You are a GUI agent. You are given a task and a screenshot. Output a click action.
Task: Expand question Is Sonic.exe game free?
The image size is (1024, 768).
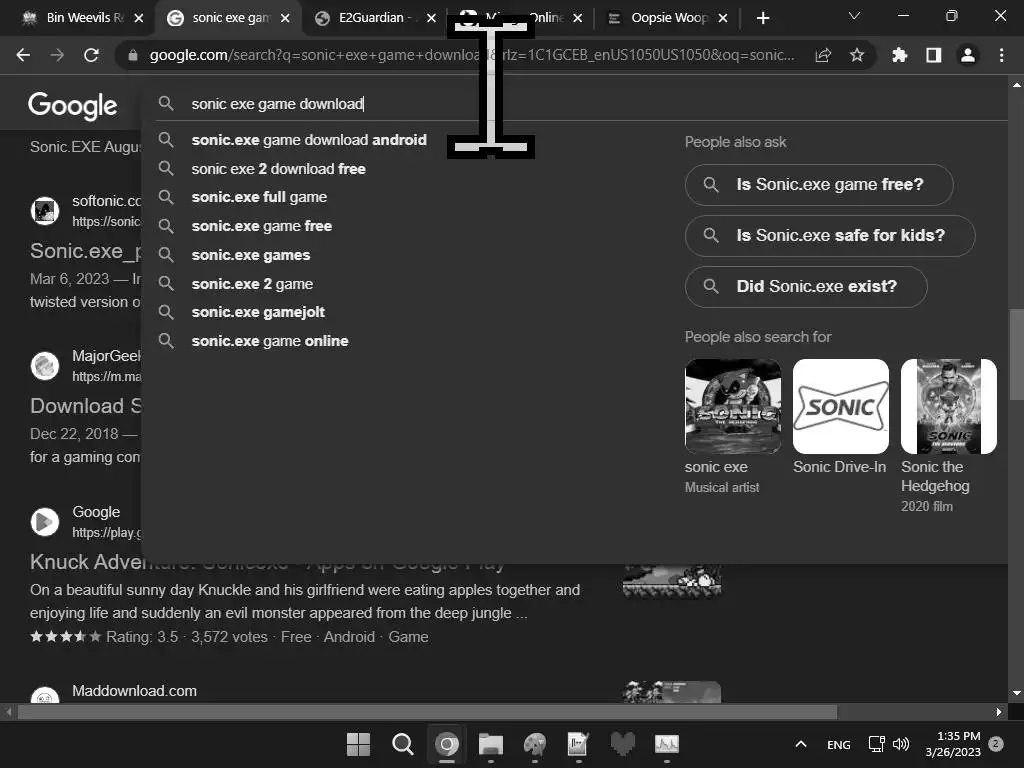(x=819, y=185)
